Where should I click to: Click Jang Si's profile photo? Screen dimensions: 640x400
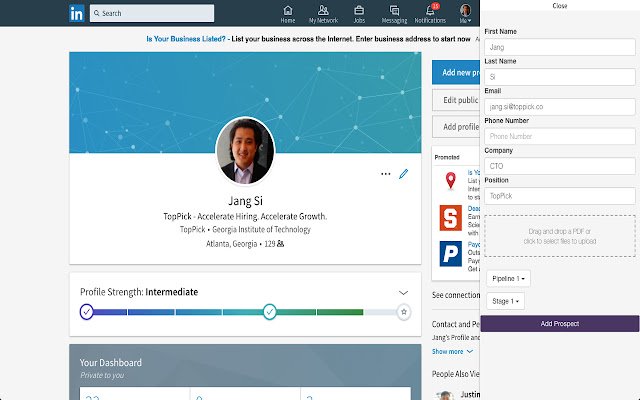[245, 151]
